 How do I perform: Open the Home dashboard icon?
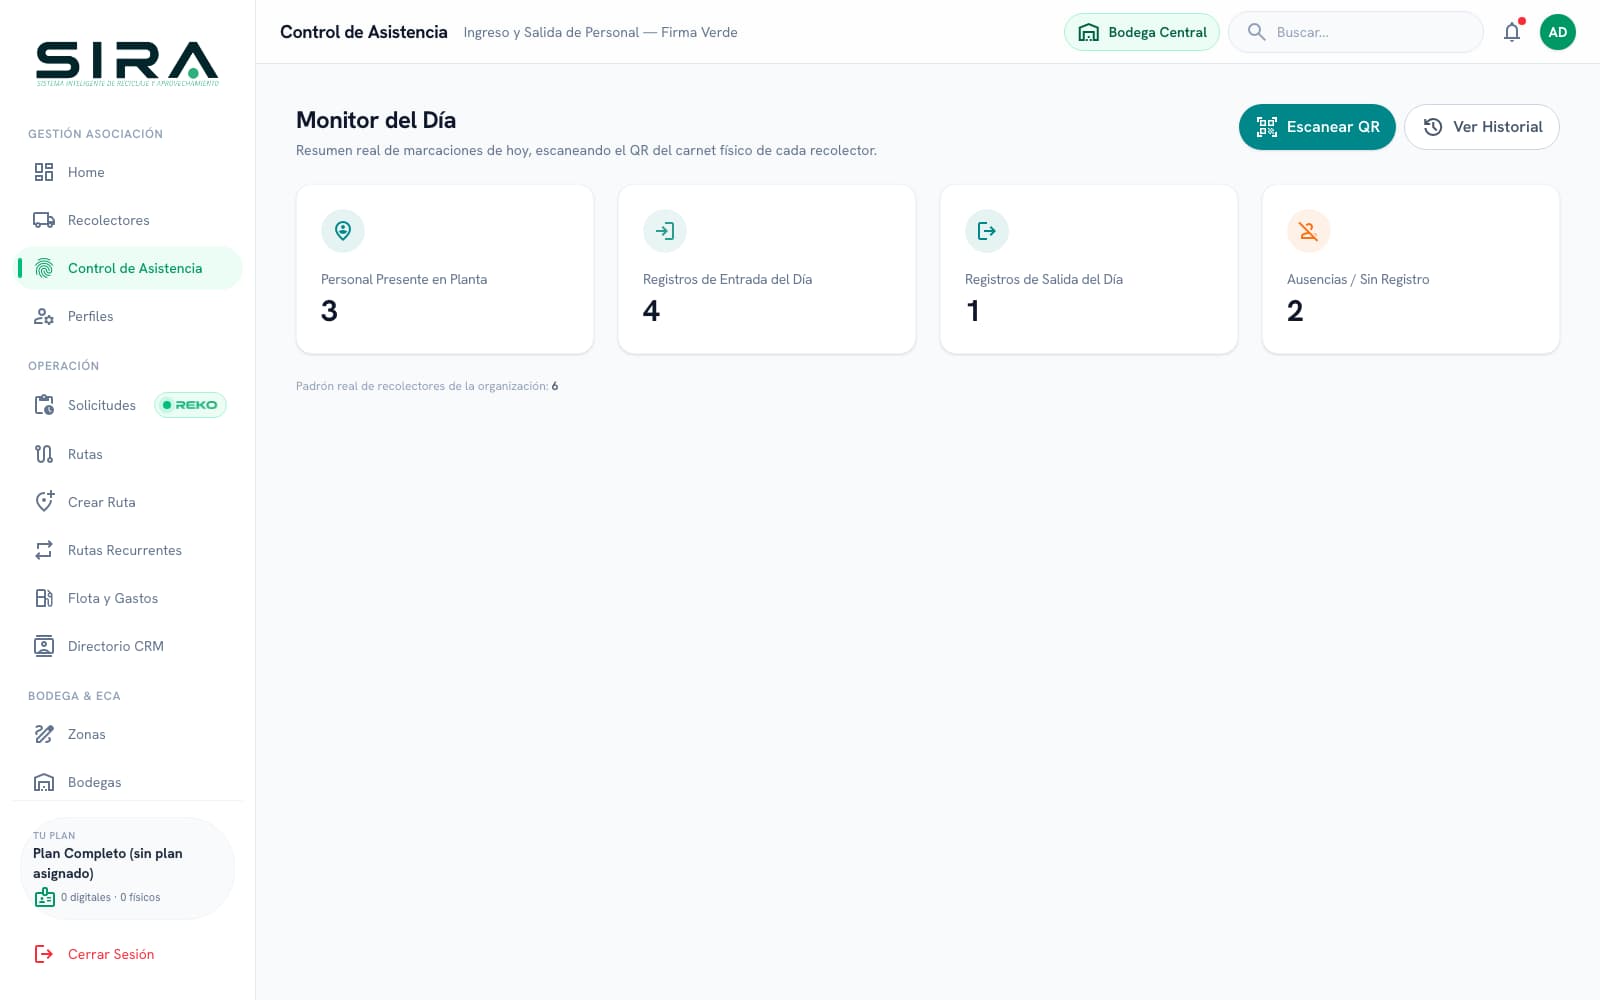pyautogui.click(x=44, y=172)
